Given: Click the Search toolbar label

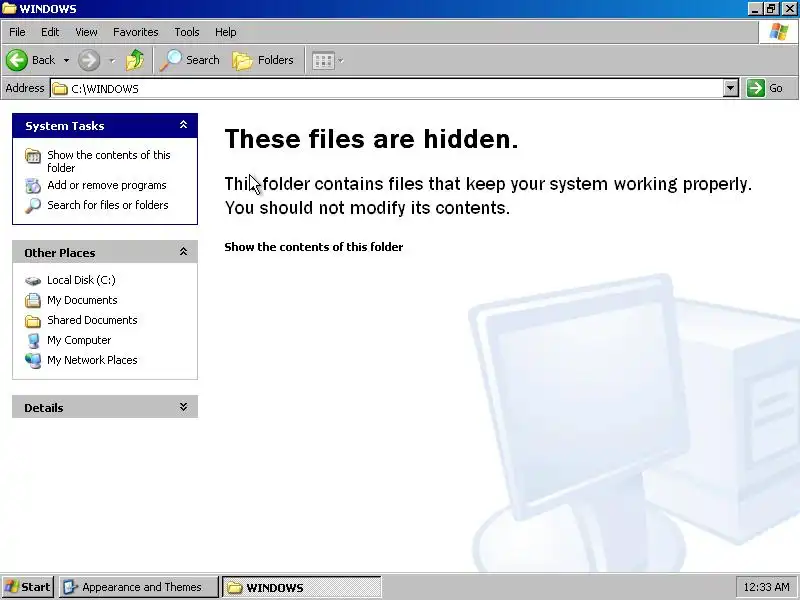Looking at the screenshot, I should pyautogui.click(x=203, y=60).
